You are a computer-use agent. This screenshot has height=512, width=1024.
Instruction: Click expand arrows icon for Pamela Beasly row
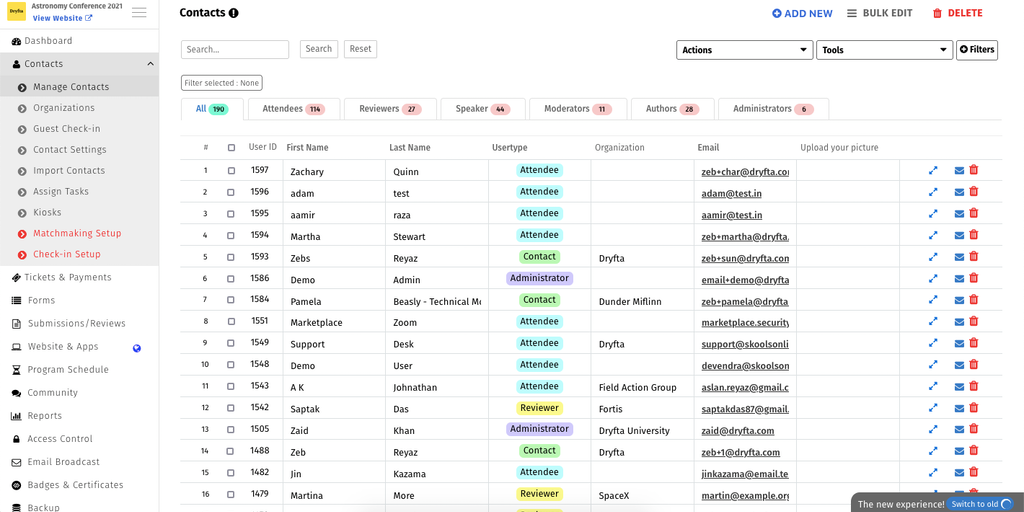pos(933,301)
